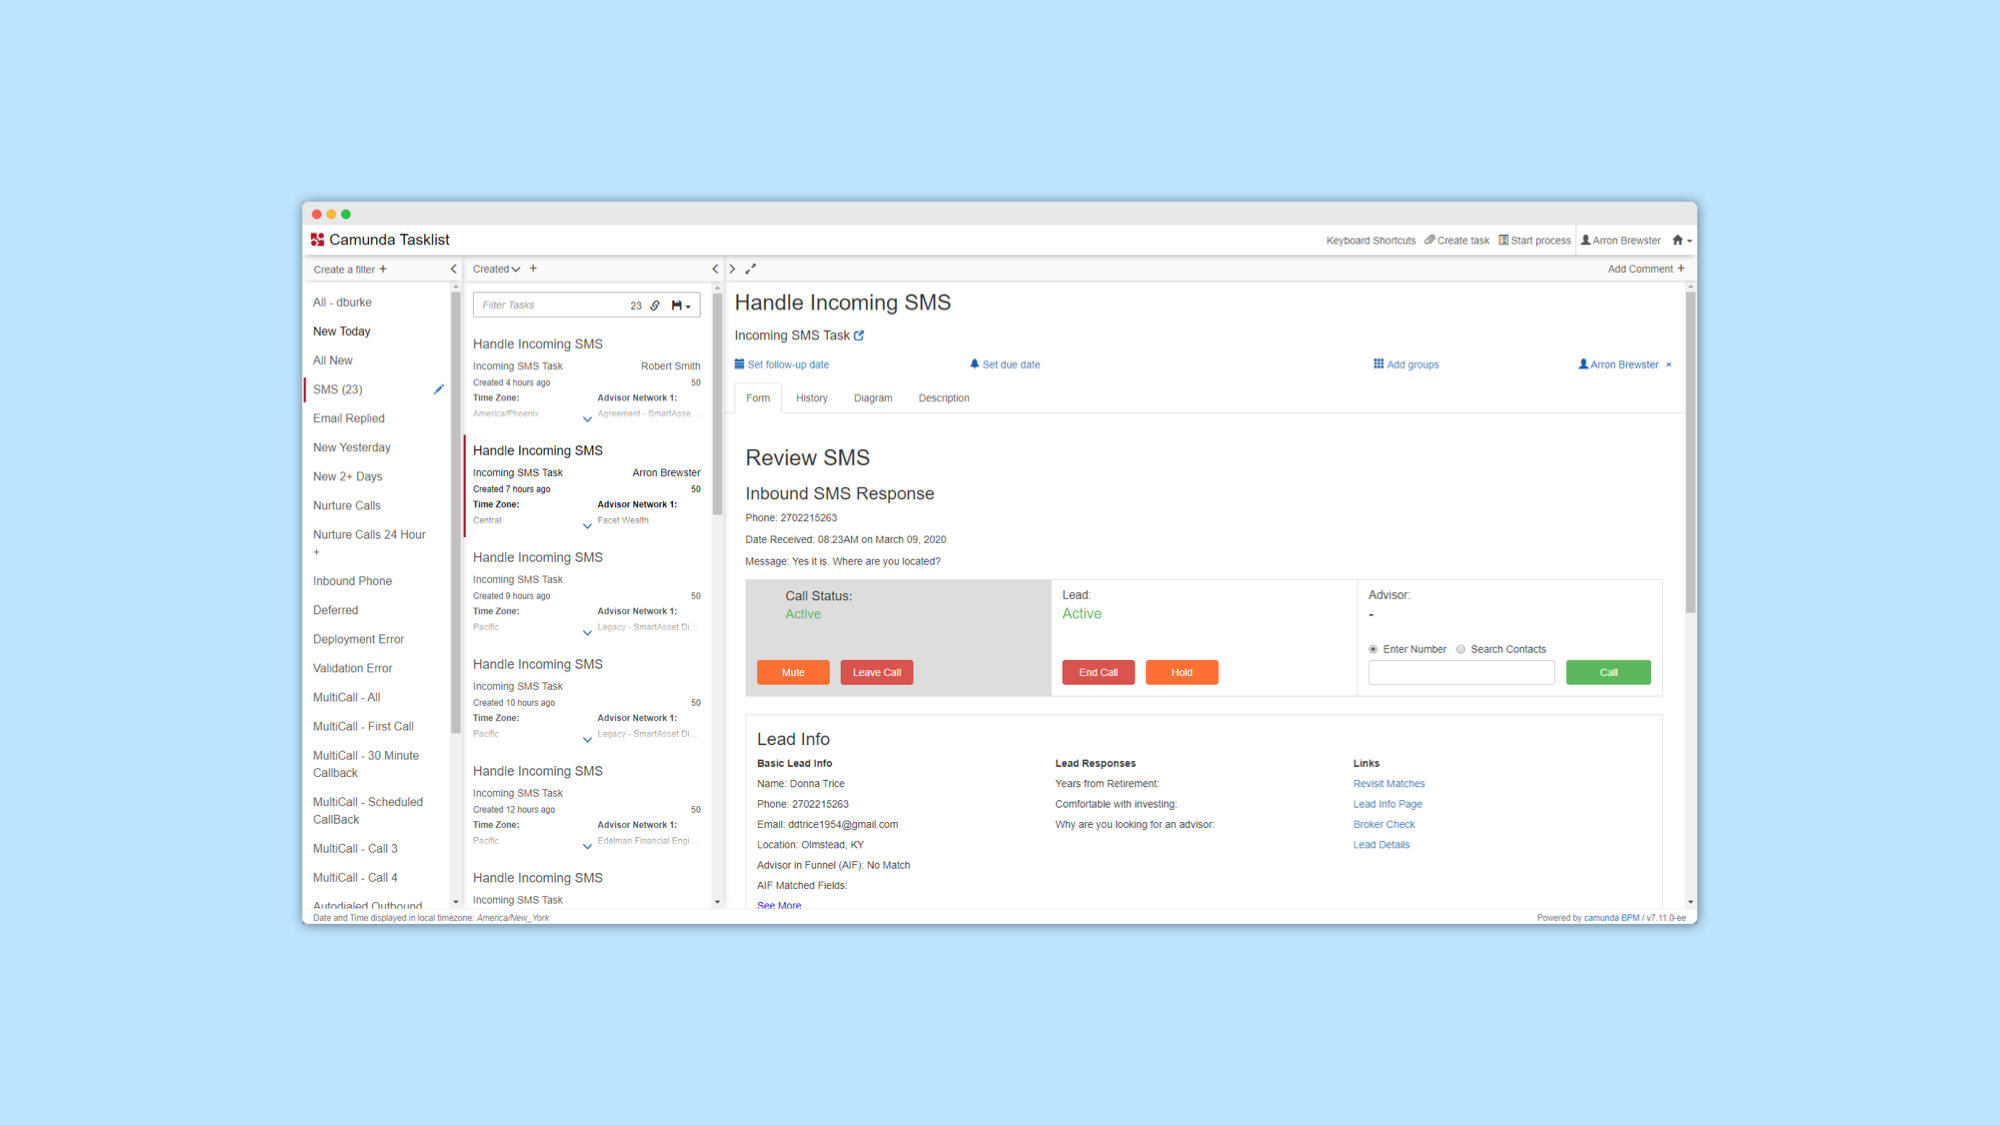Switch to the Diagram tab

pyautogui.click(x=872, y=398)
